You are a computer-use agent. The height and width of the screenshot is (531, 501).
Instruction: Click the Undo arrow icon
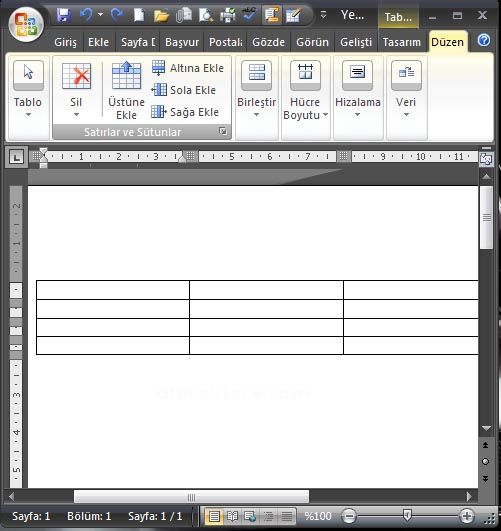(x=86, y=15)
